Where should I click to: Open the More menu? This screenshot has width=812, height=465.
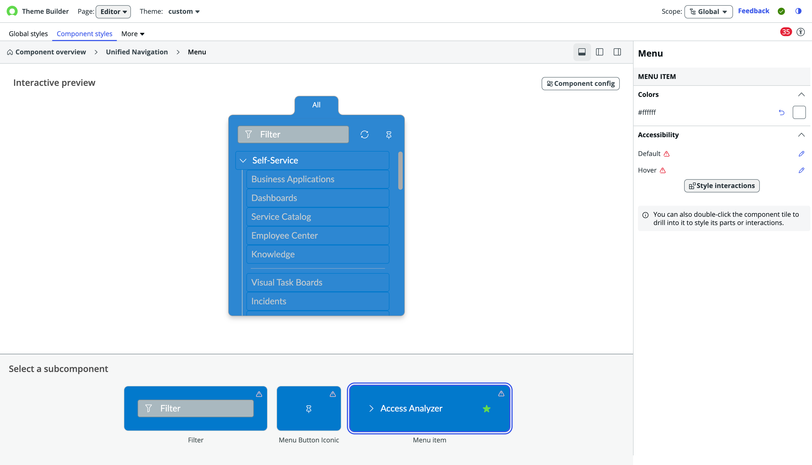tap(132, 34)
